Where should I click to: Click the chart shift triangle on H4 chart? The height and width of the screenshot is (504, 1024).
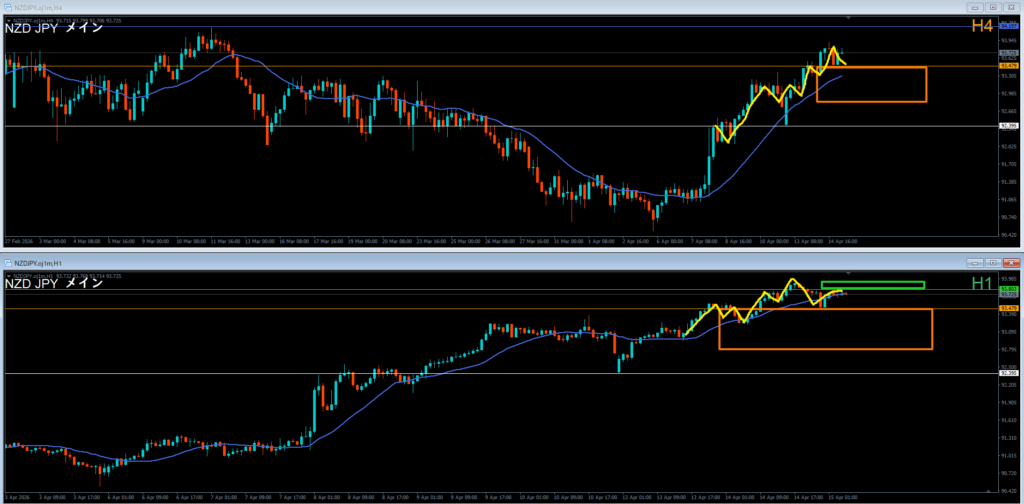848,18
